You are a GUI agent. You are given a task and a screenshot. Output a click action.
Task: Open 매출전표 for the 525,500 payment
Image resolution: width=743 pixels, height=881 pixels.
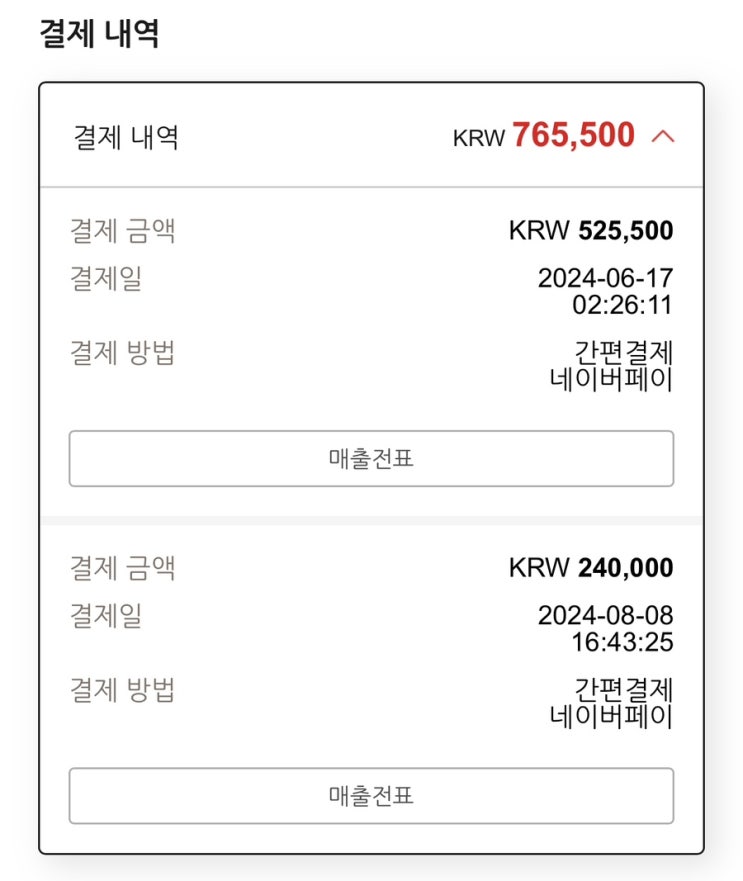pyautogui.click(x=371, y=458)
